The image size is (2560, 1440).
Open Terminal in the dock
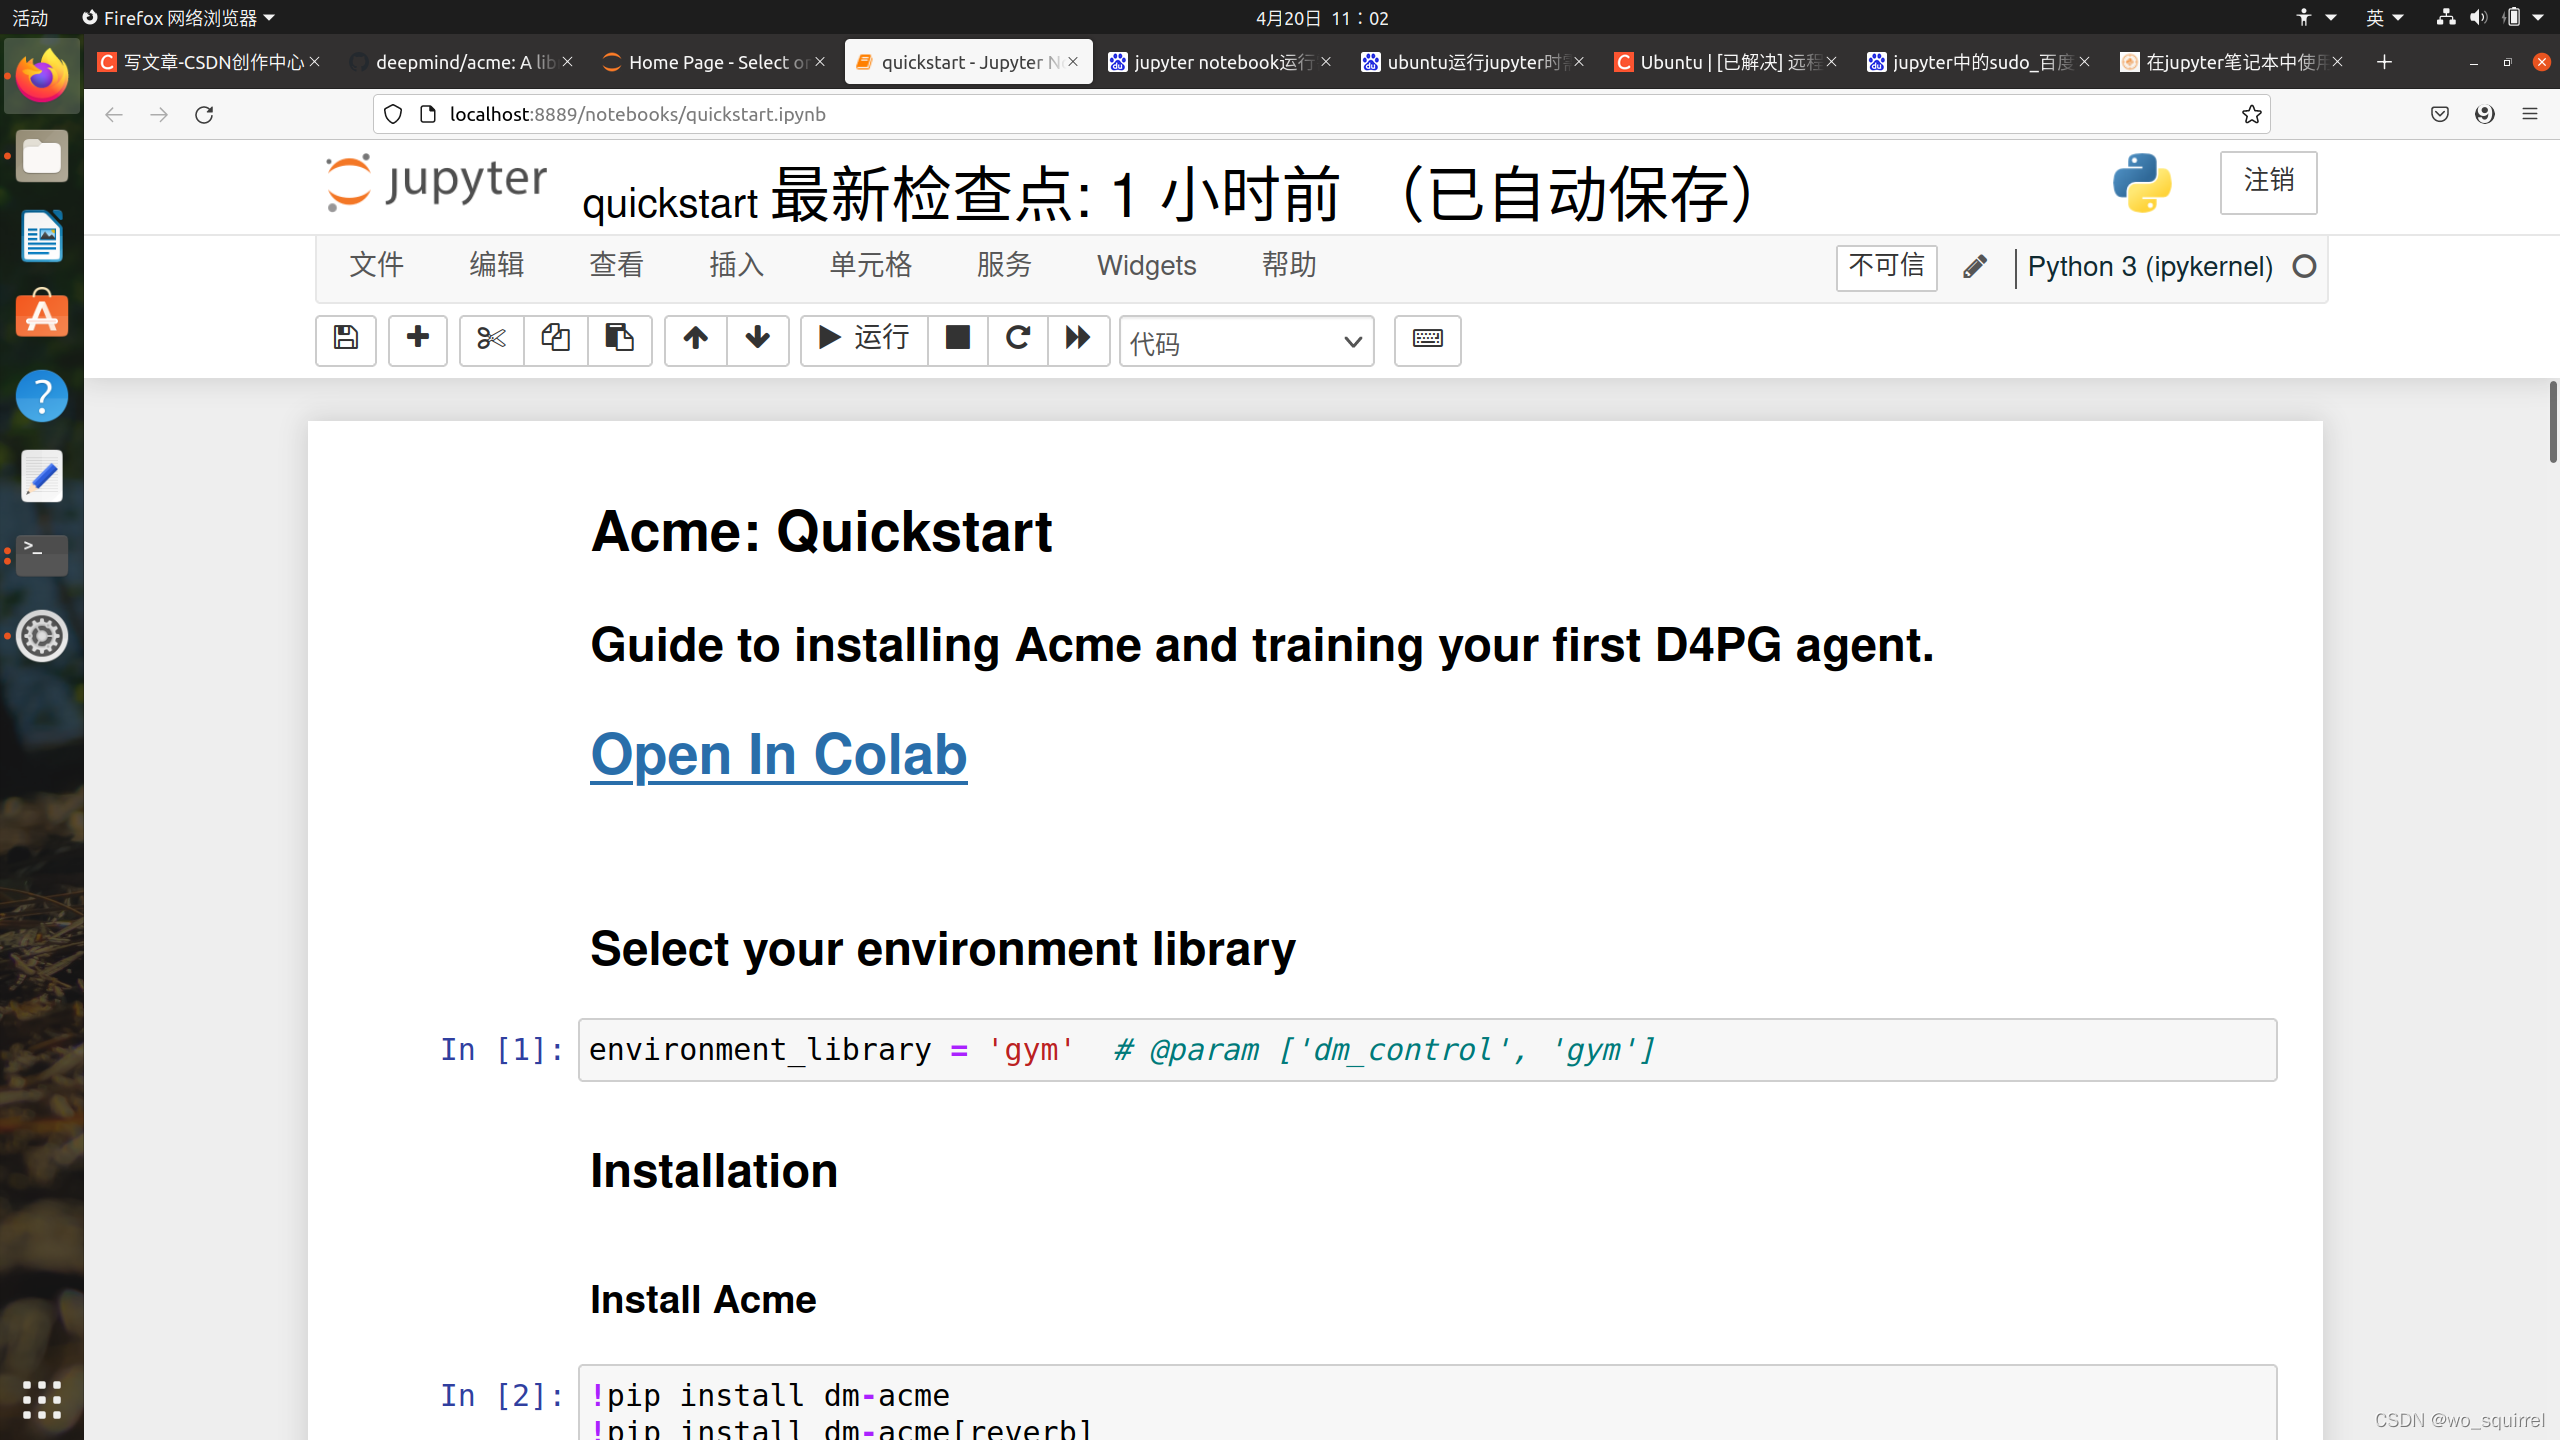[42, 555]
